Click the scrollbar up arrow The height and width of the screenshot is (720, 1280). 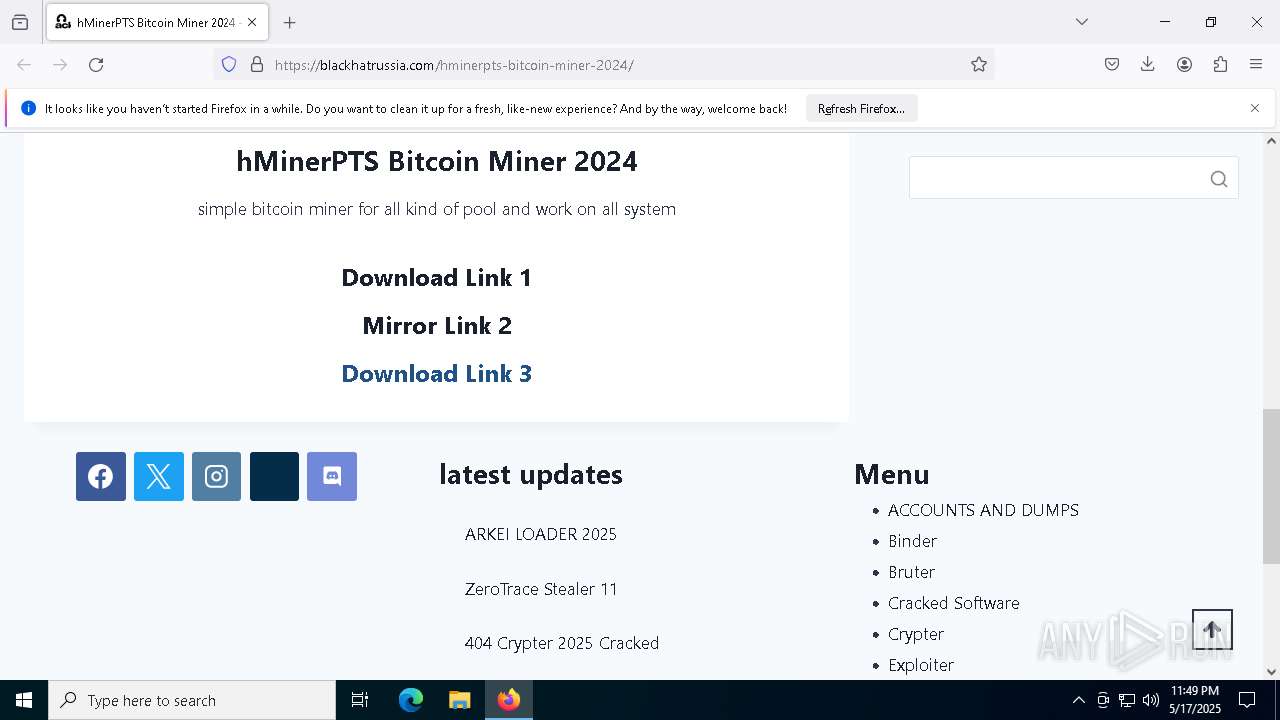[x=1271, y=140]
